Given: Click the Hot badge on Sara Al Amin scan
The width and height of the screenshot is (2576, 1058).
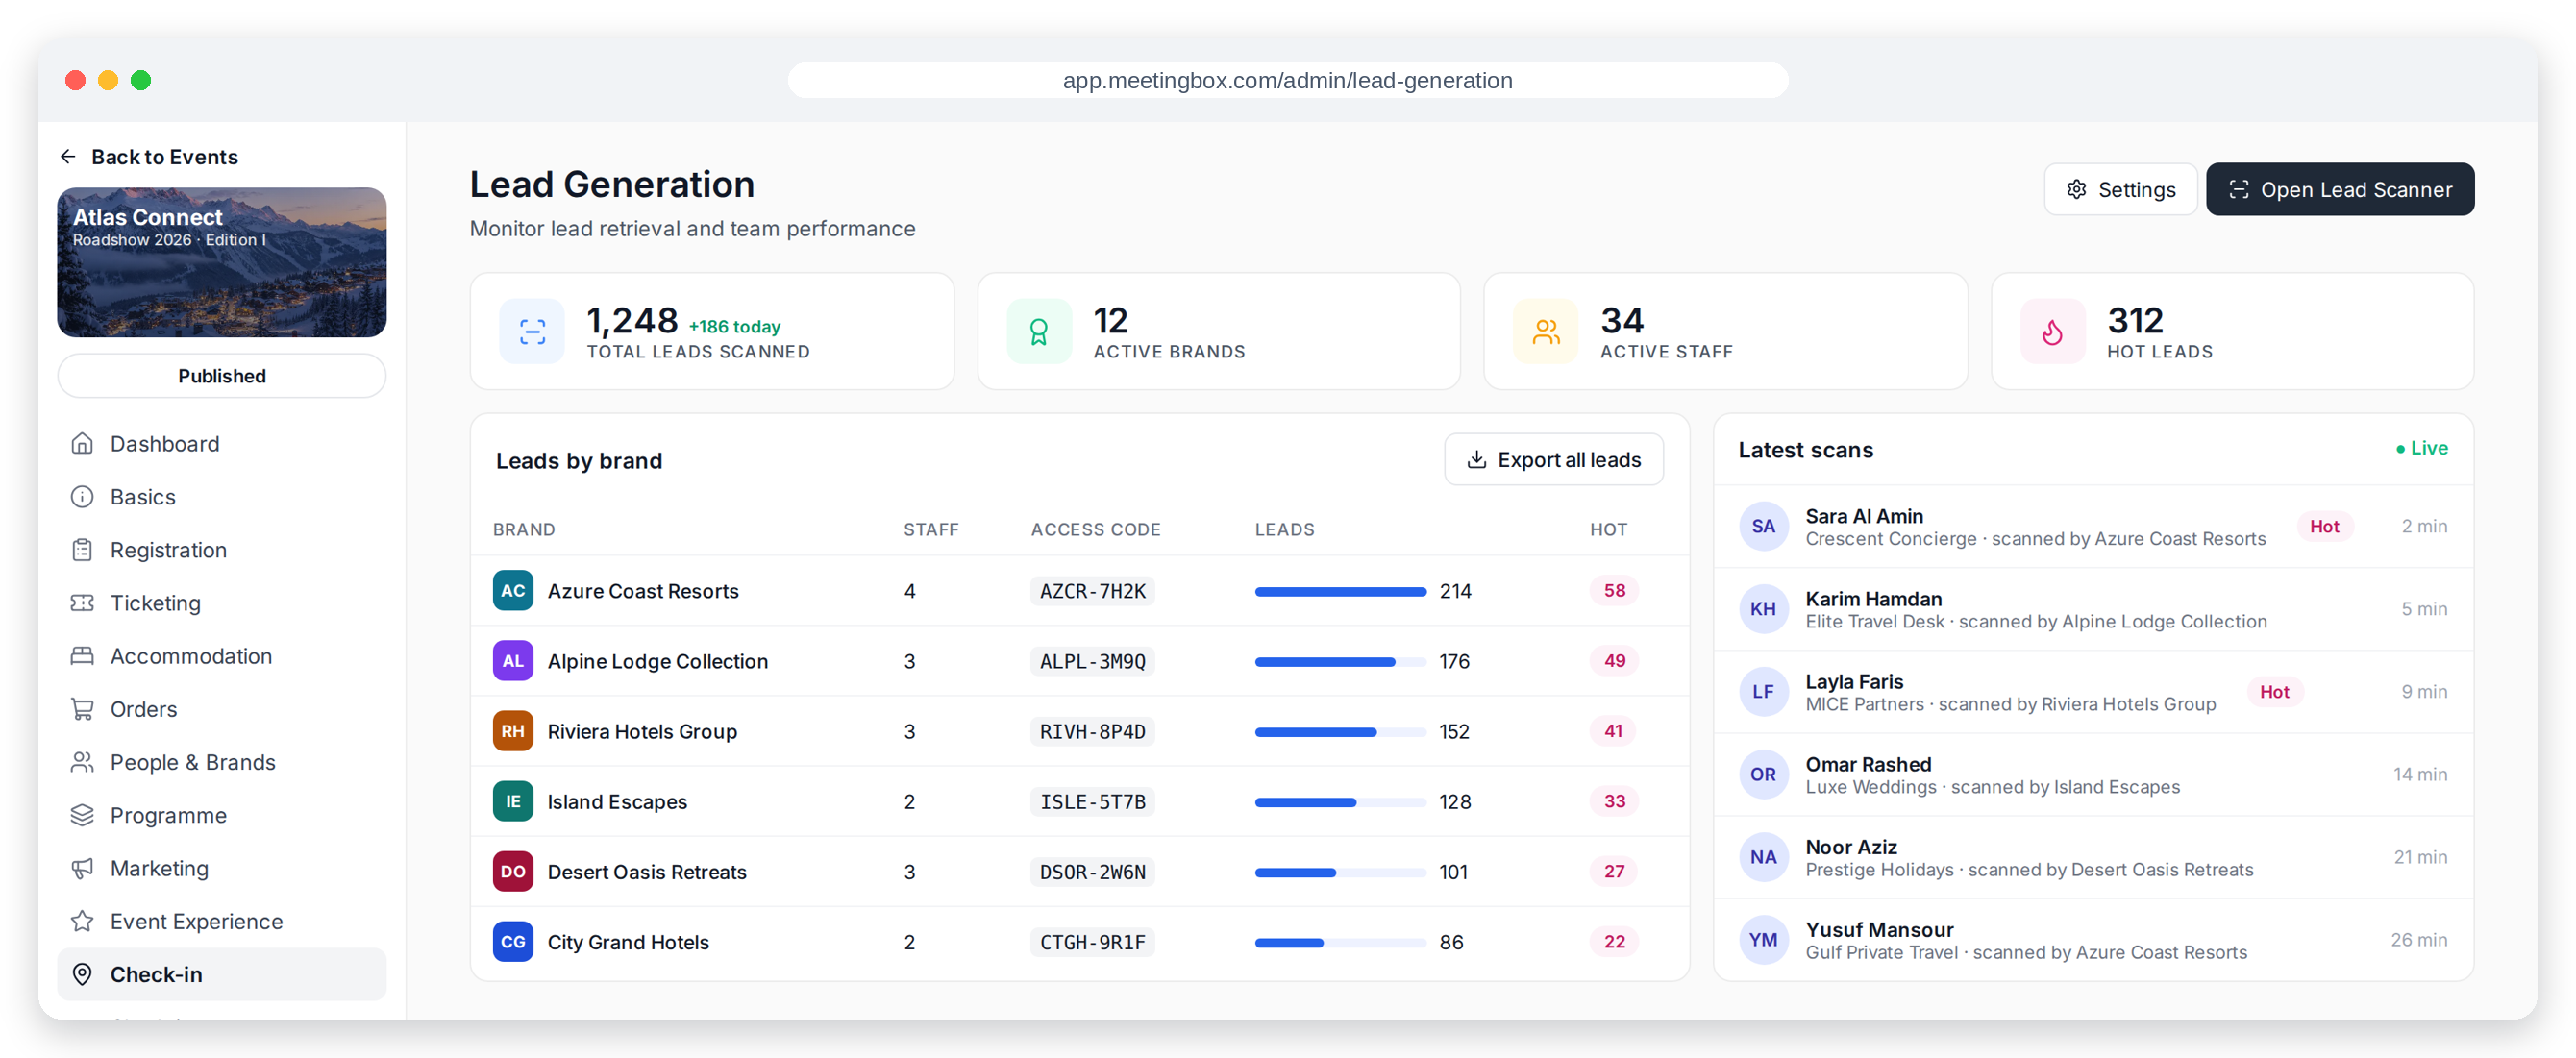Looking at the screenshot, I should (2324, 526).
